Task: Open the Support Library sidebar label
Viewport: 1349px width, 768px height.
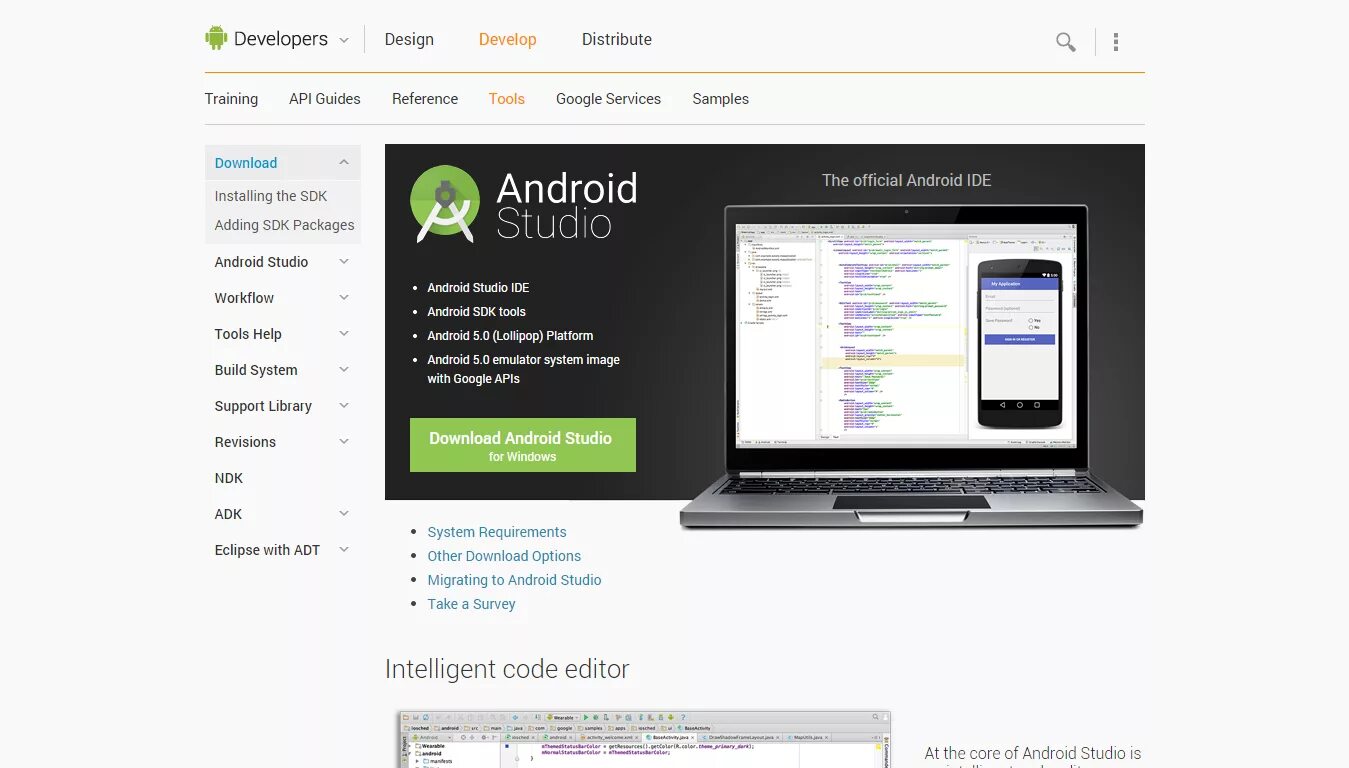Action: point(263,406)
